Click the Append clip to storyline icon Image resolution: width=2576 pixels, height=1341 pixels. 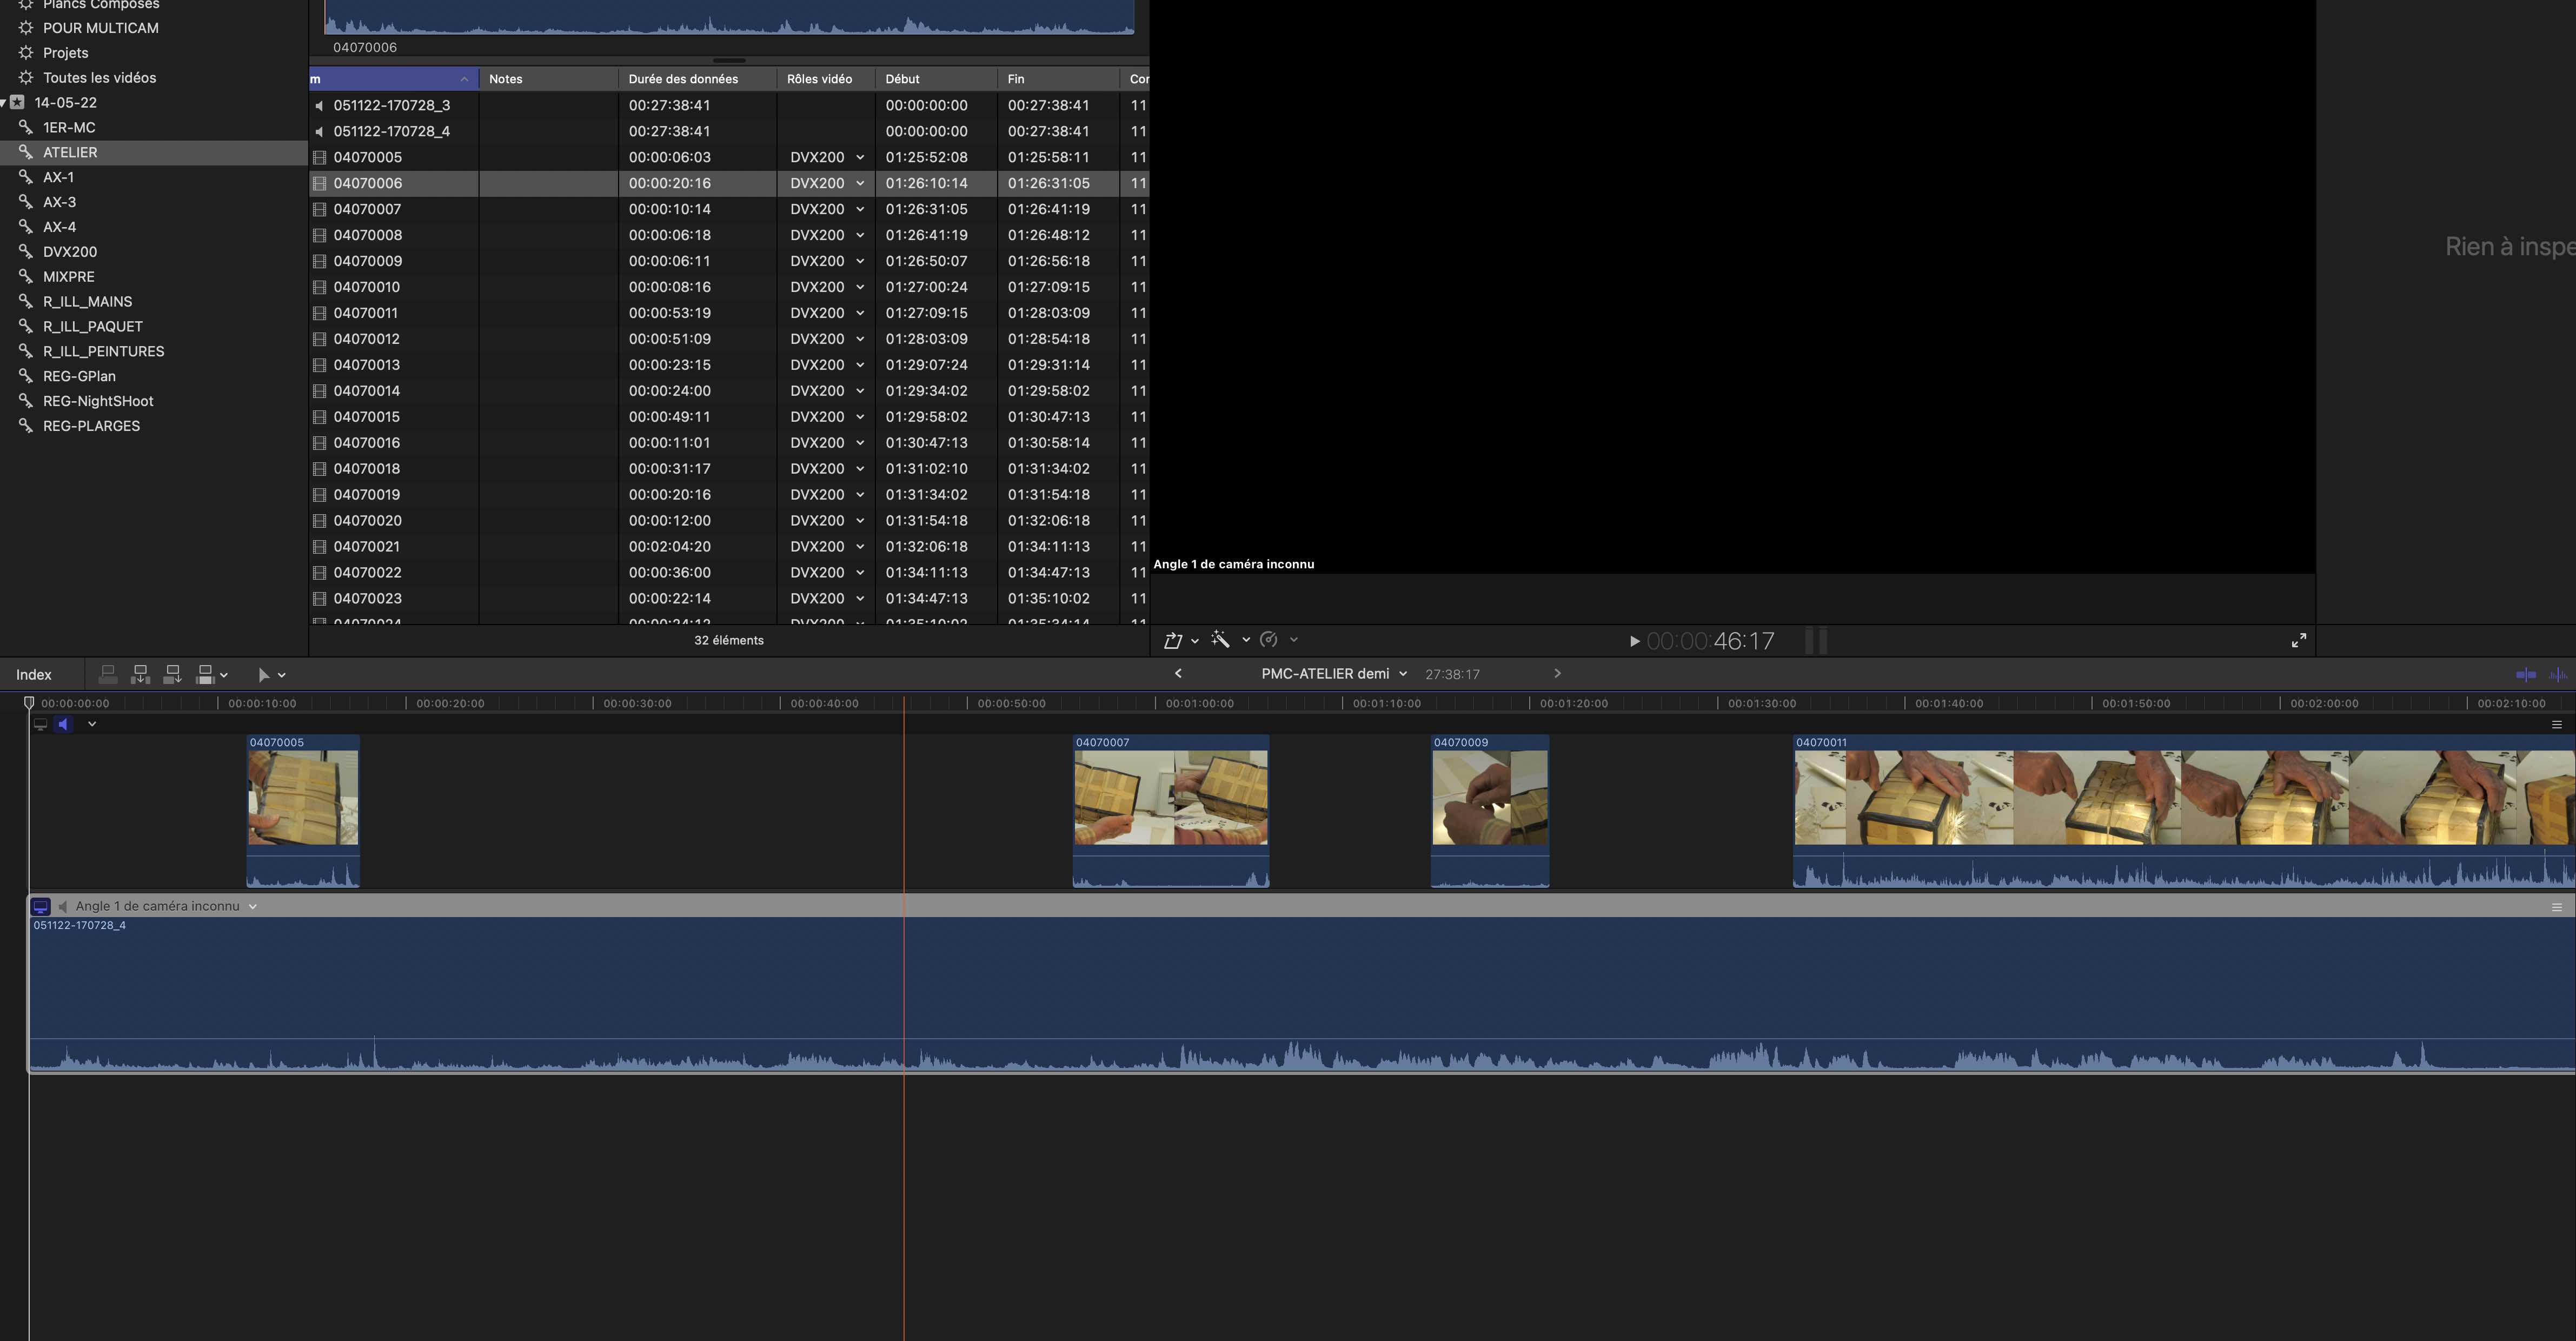point(172,675)
